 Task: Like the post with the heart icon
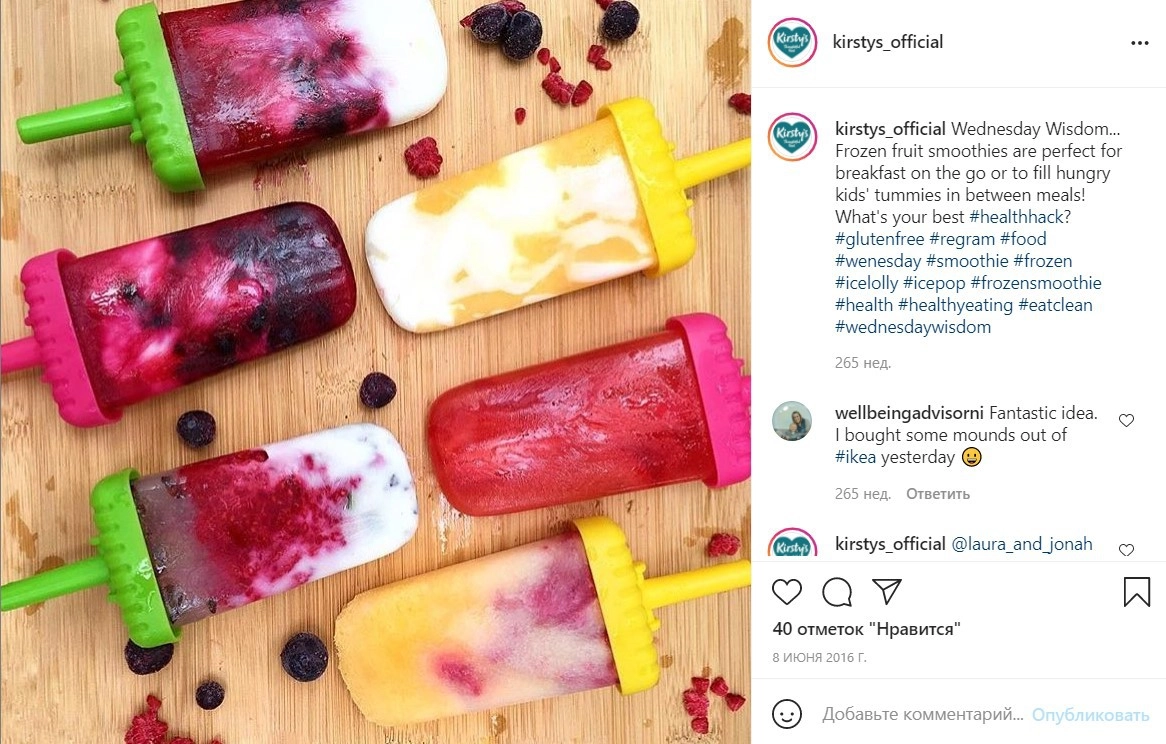pos(787,592)
